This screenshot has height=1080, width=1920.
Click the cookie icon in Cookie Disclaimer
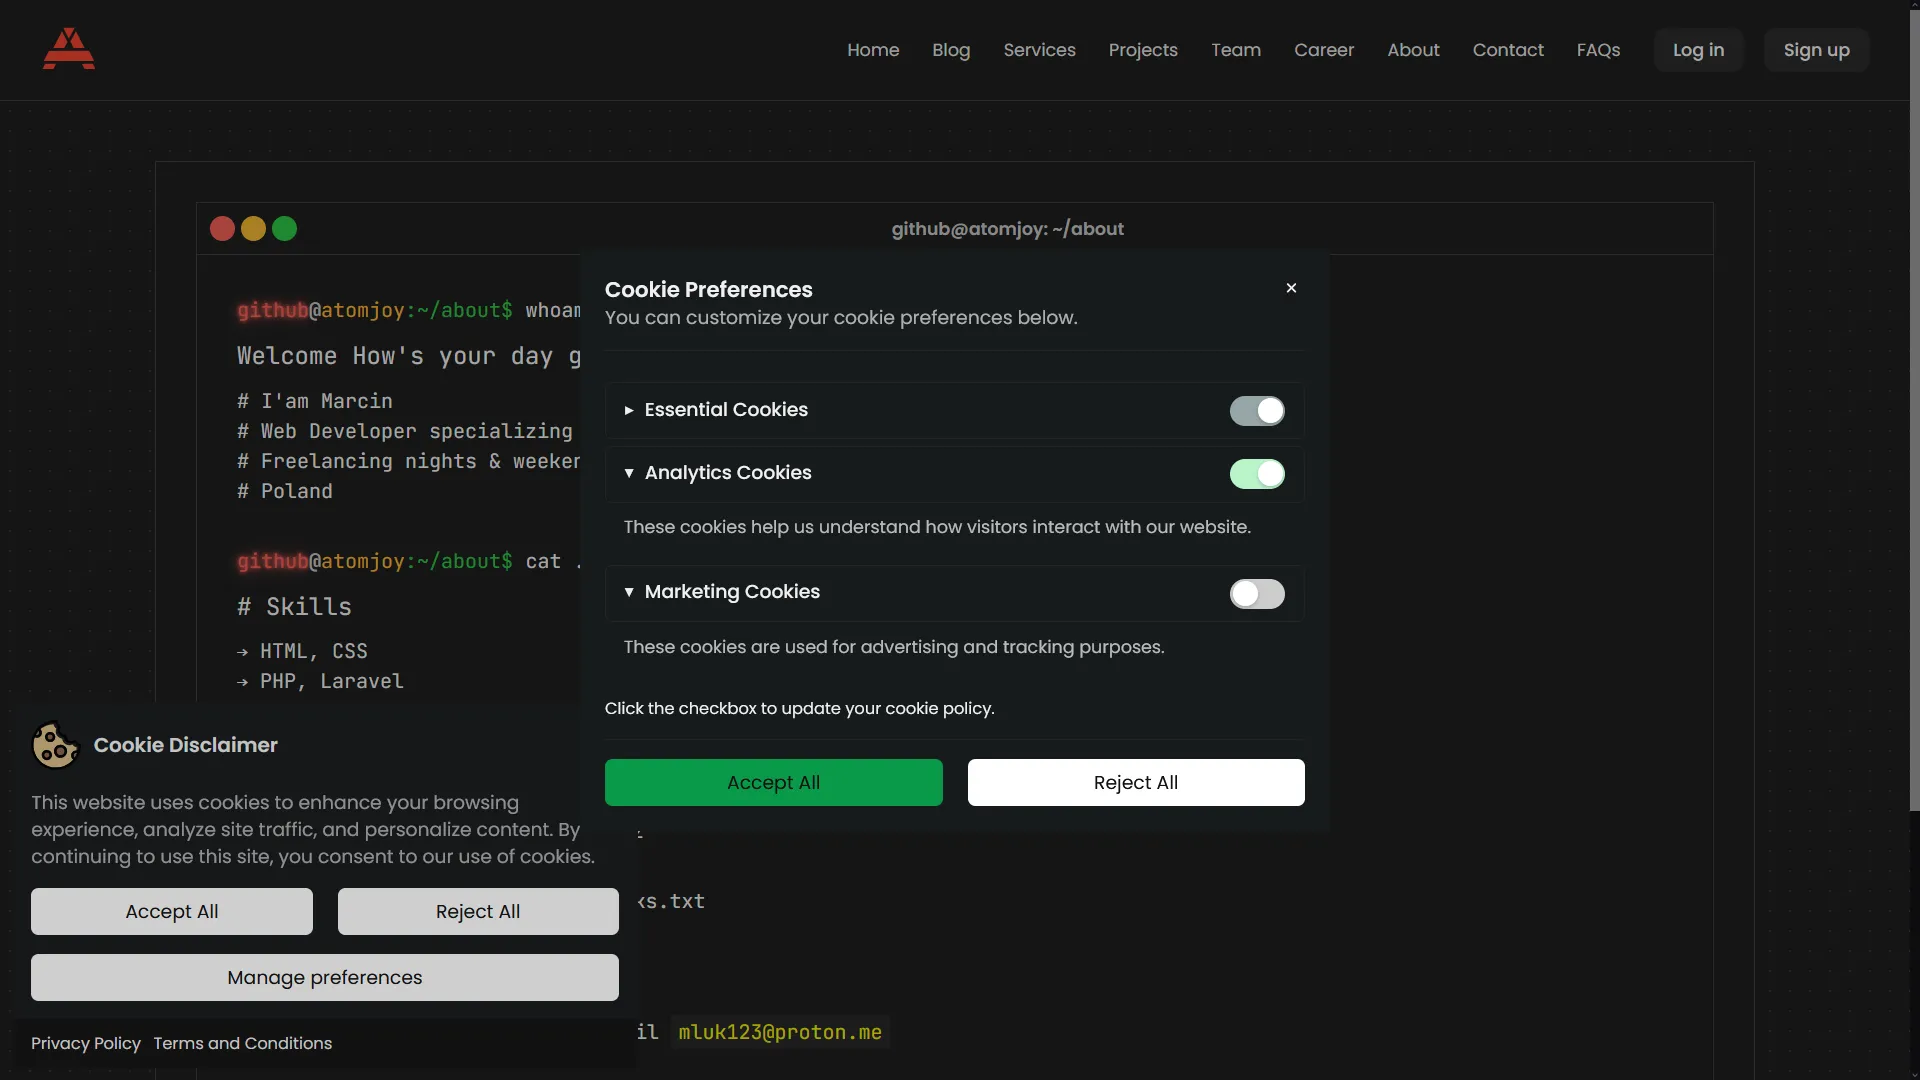click(x=55, y=745)
